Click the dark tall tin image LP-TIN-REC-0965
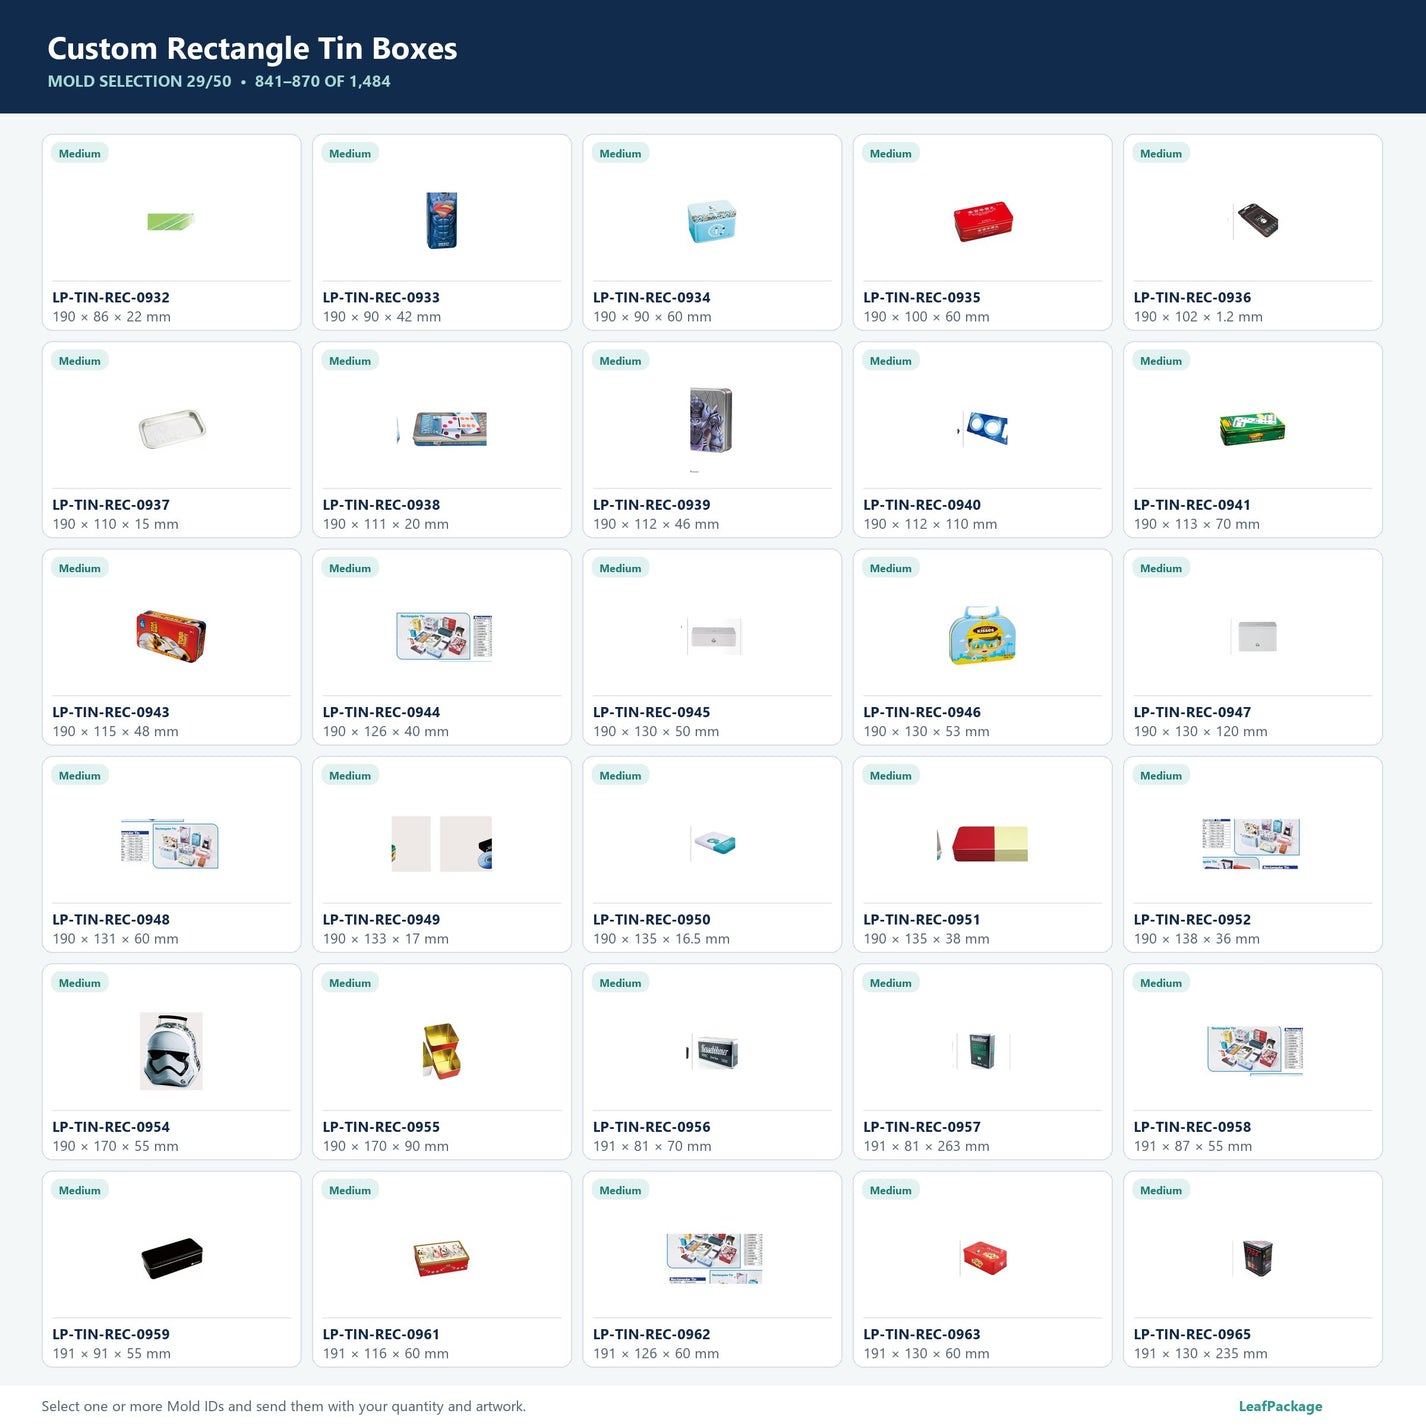Screen dimensions: 1426x1426 click(1257, 1258)
